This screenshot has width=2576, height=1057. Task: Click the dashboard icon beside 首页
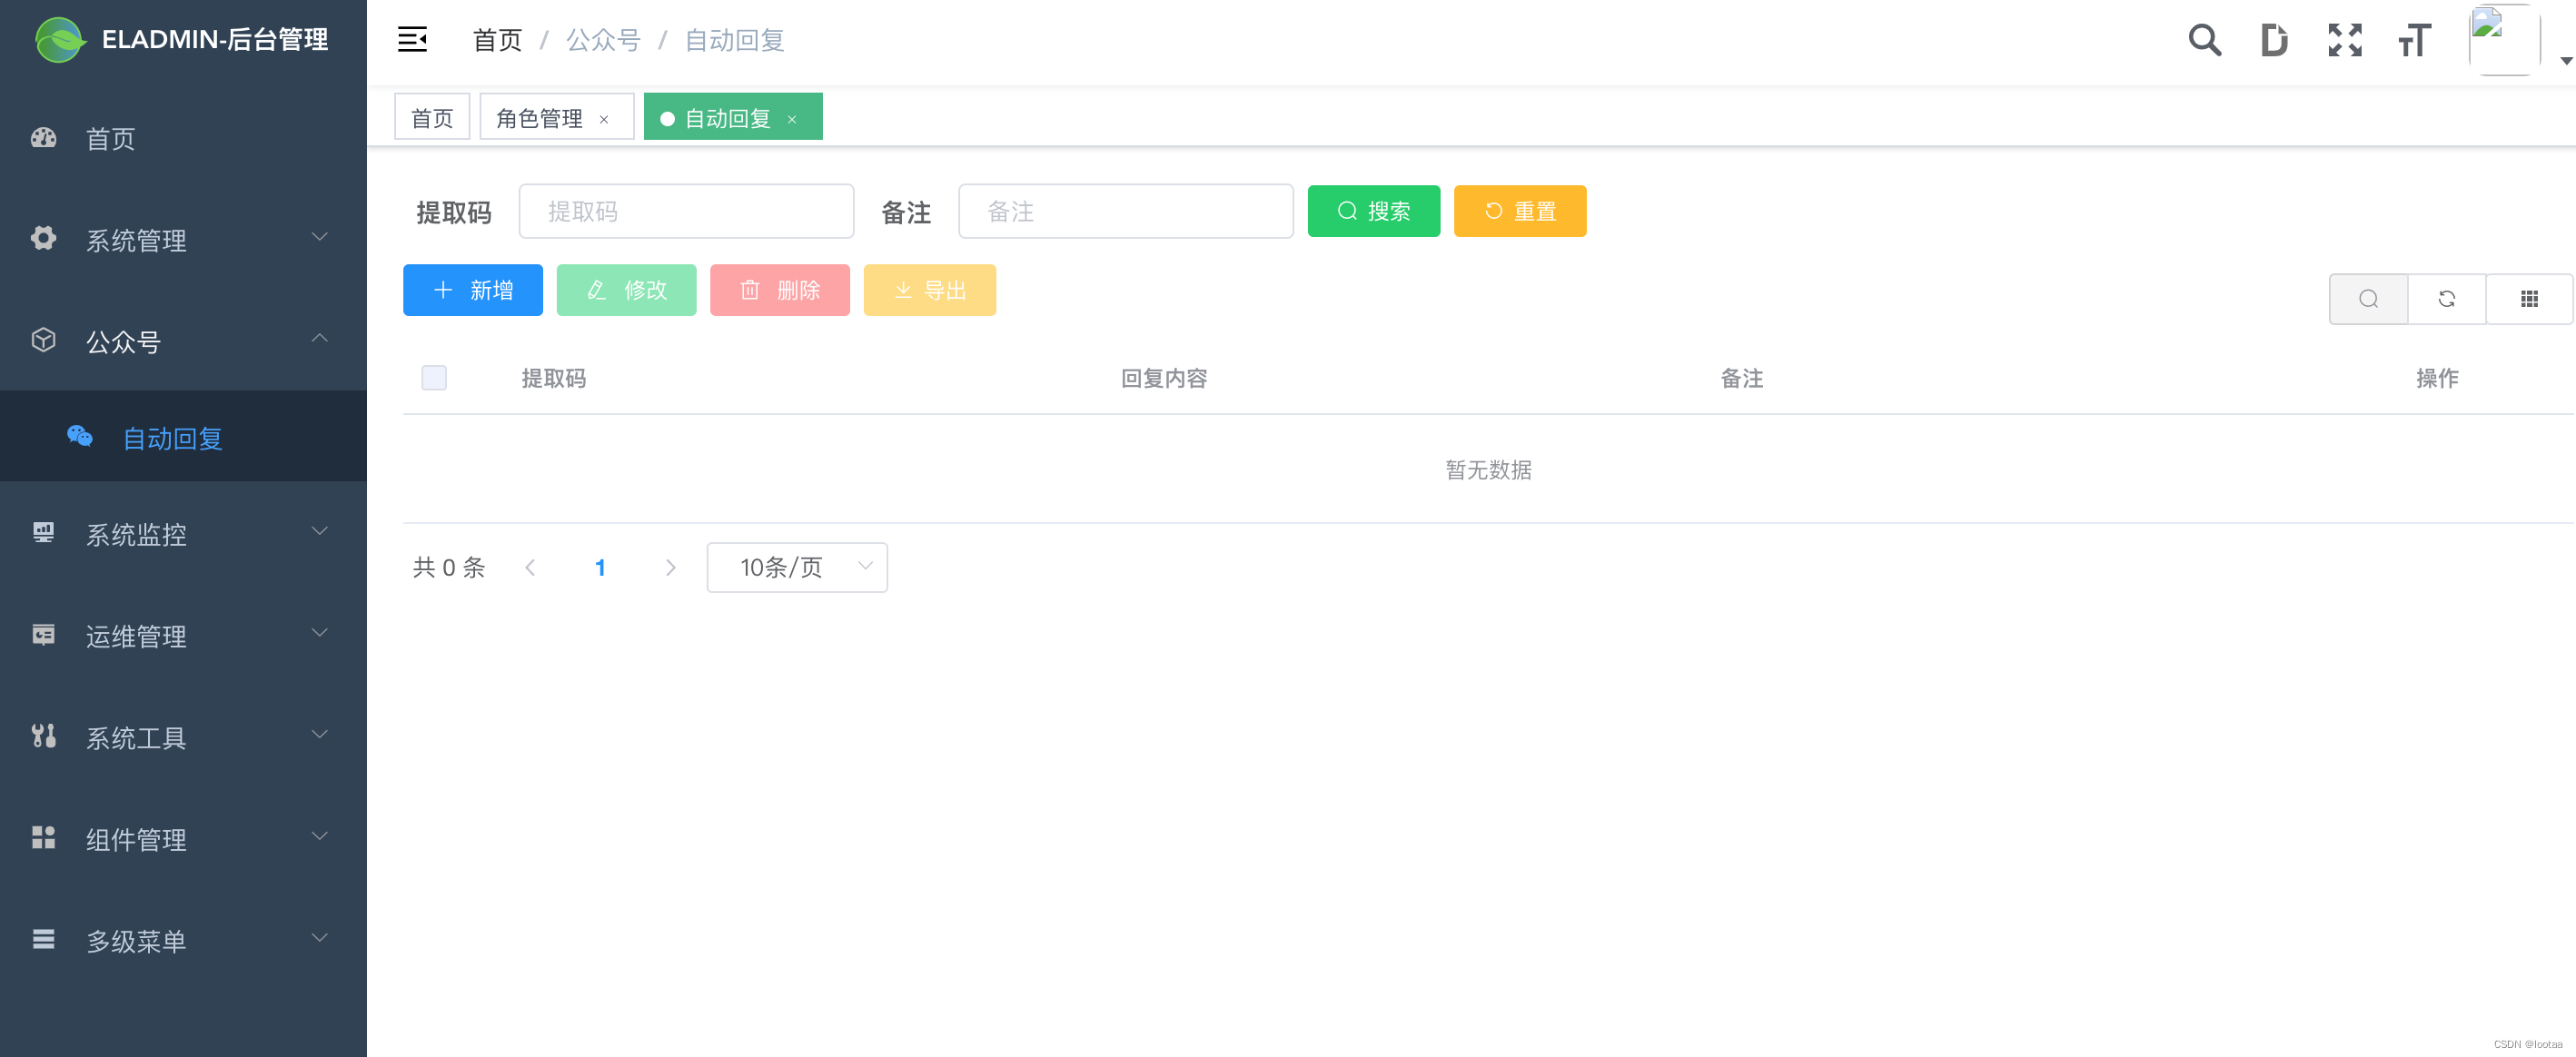click(x=43, y=138)
